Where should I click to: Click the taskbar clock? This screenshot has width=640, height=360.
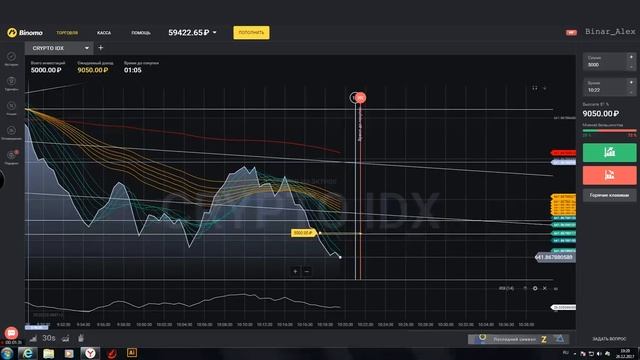point(625,353)
